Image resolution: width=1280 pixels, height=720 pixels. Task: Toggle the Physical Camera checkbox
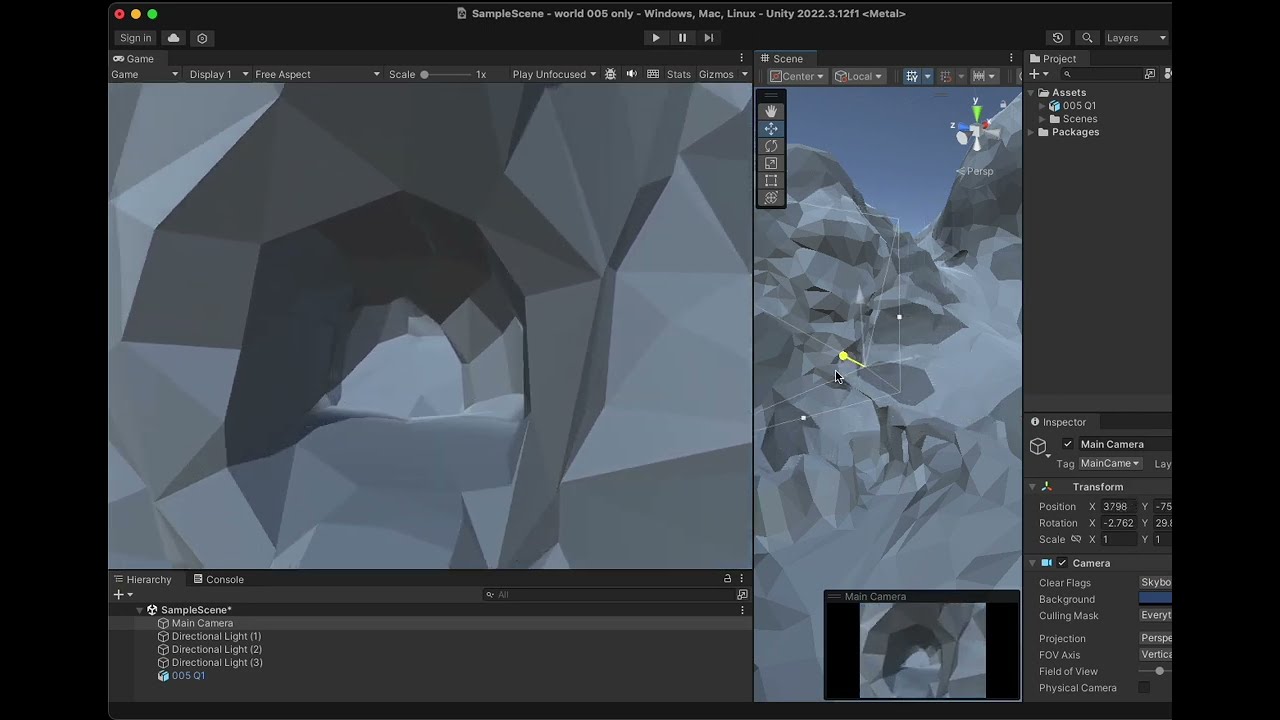pos(1144,688)
